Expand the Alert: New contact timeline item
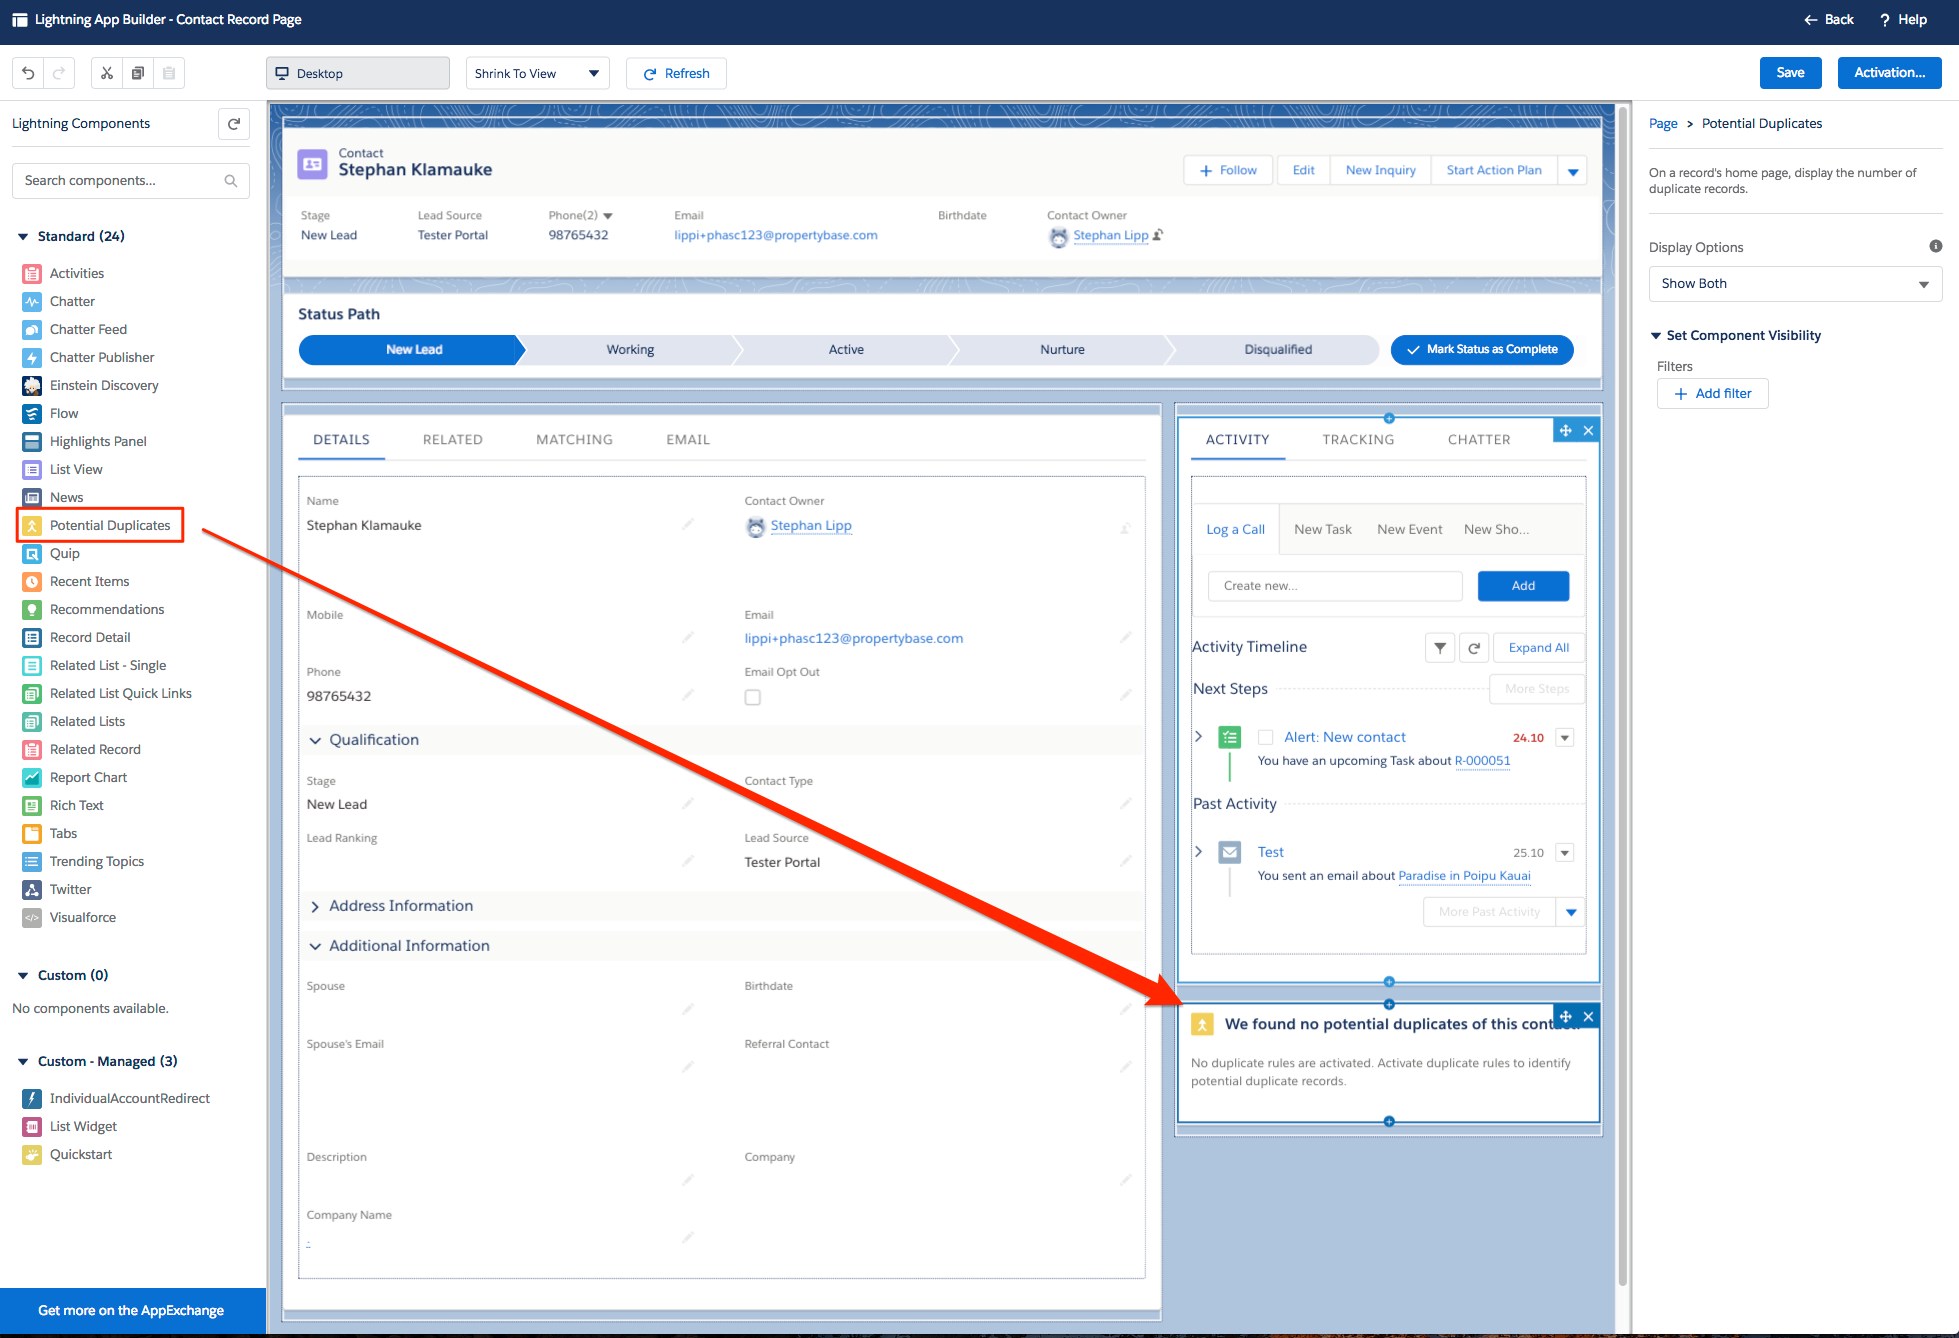 point(1198,736)
